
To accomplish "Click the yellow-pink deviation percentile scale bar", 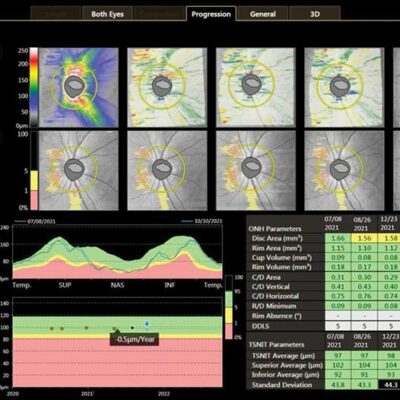I will (34, 190).
